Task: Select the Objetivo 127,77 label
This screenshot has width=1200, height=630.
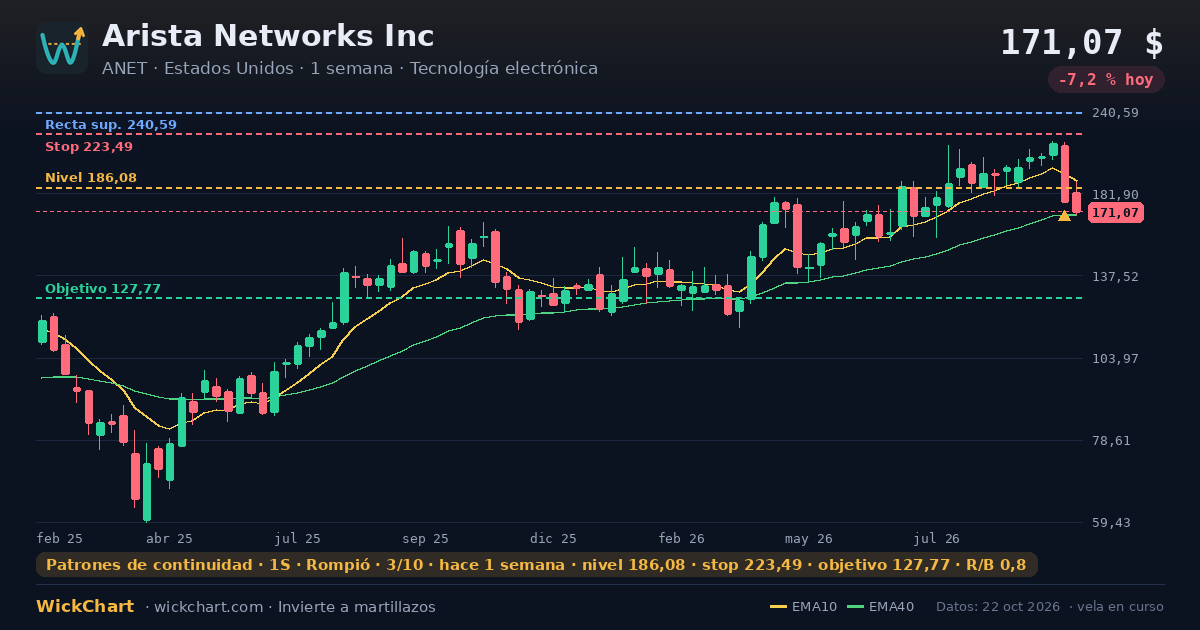Action: (103, 289)
